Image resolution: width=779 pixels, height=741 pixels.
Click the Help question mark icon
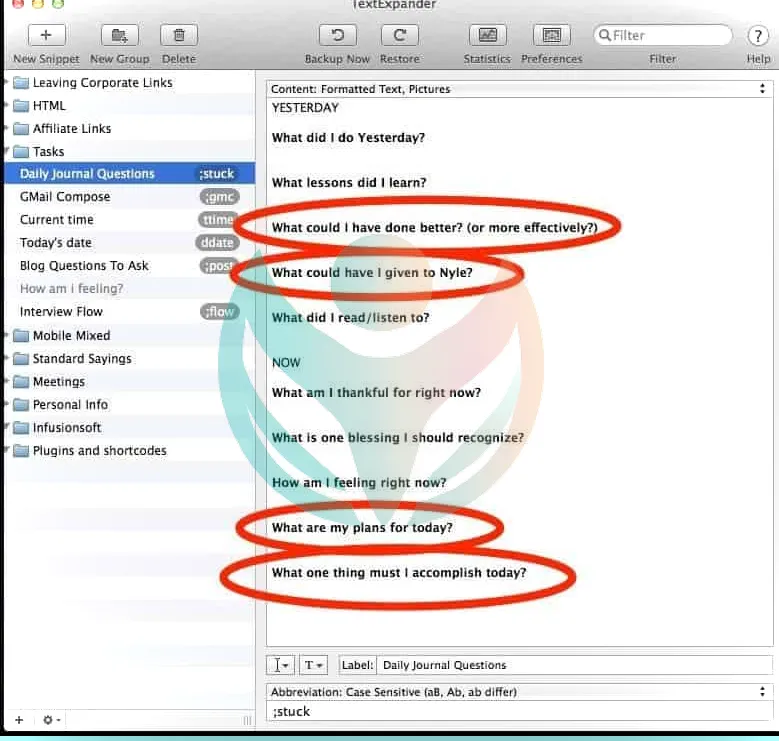(758, 36)
